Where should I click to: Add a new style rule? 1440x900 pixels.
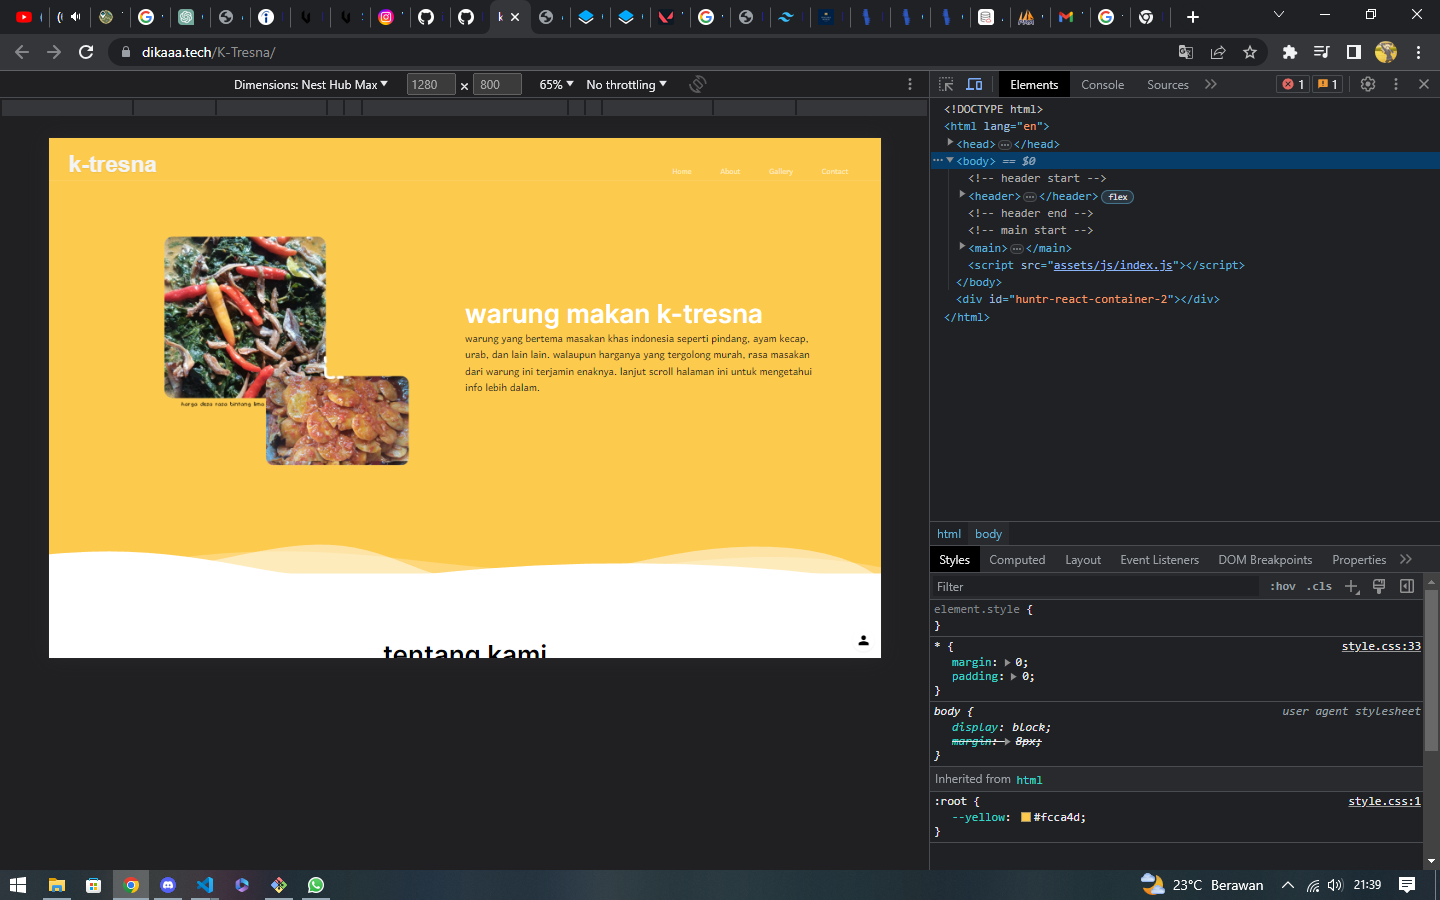[x=1351, y=587]
